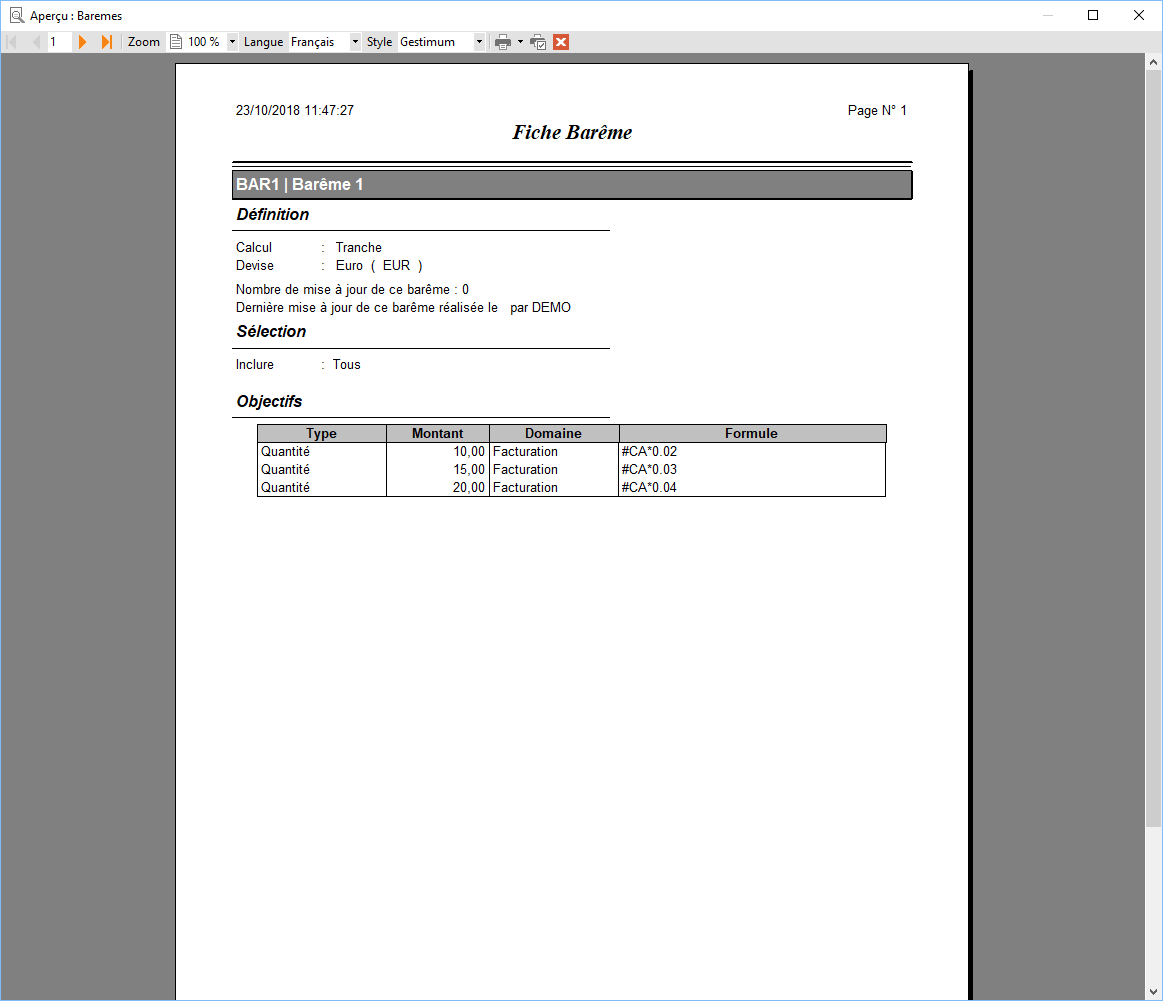Click the Aperçu window magnifier icon

tap(16, 15)
